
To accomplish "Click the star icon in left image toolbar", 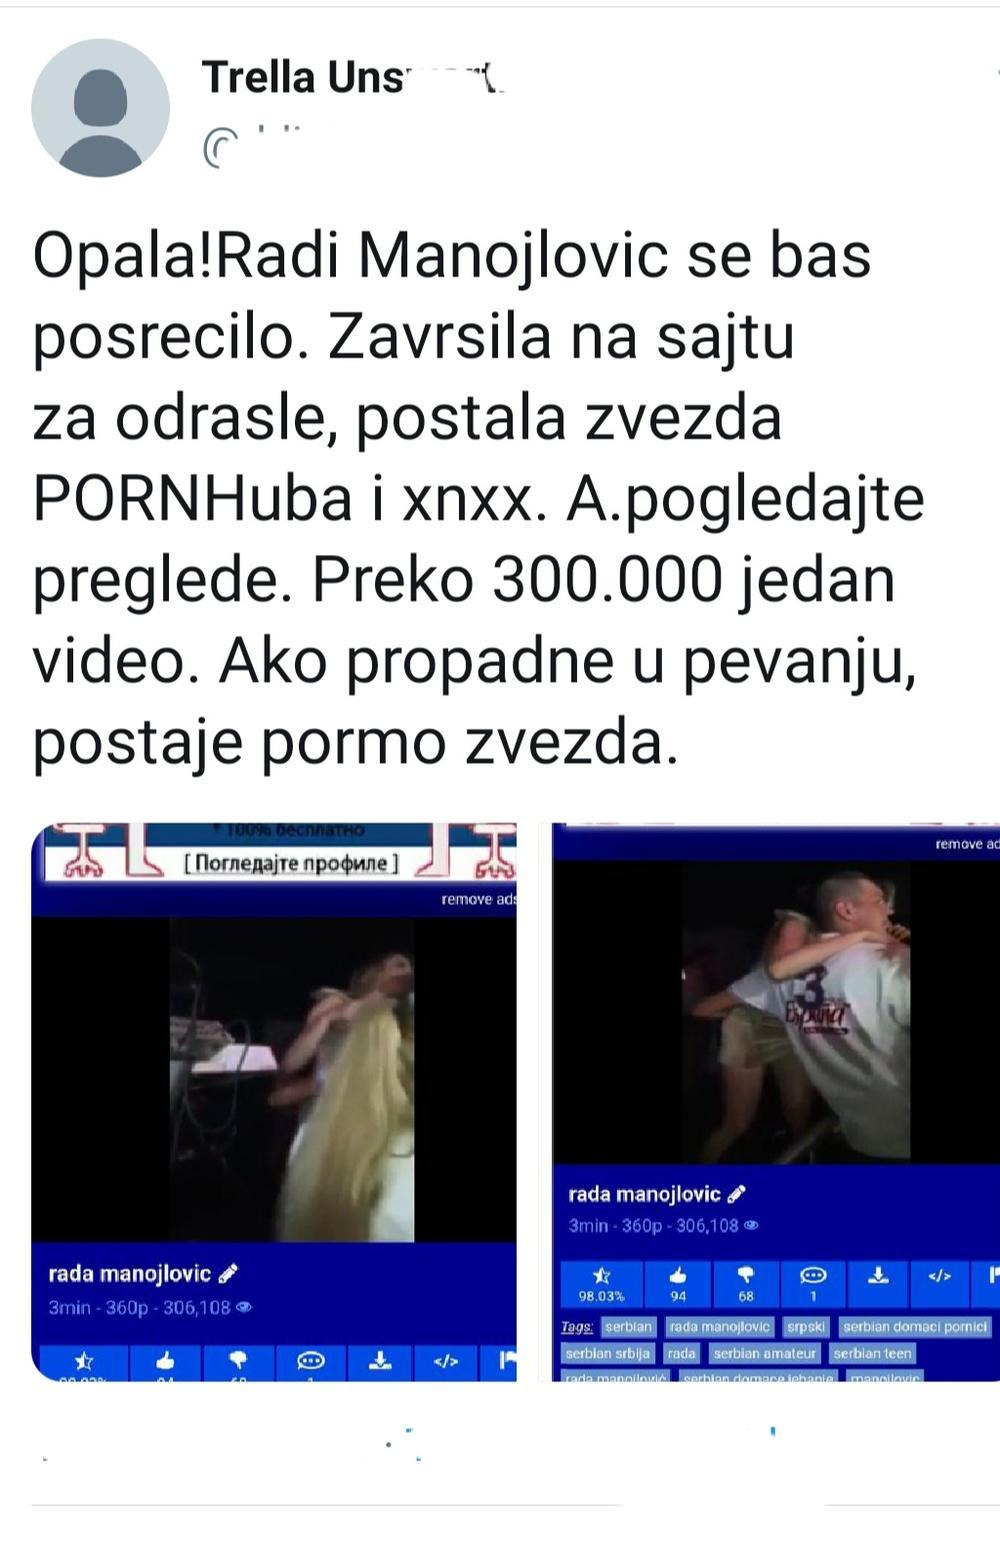I will pos(84,1361).
